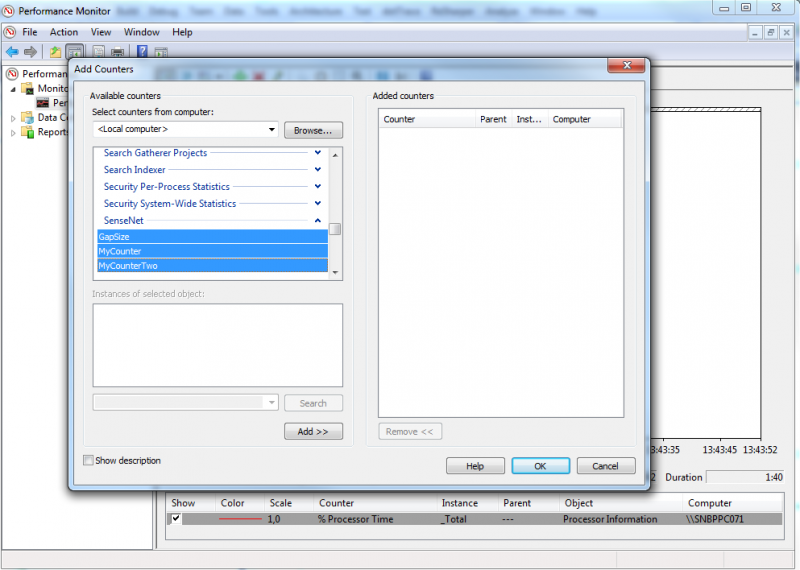The image size is (800, 570).
Task: Select the Performance Monitor graph icon in tree
Action: tap(43, 103)
